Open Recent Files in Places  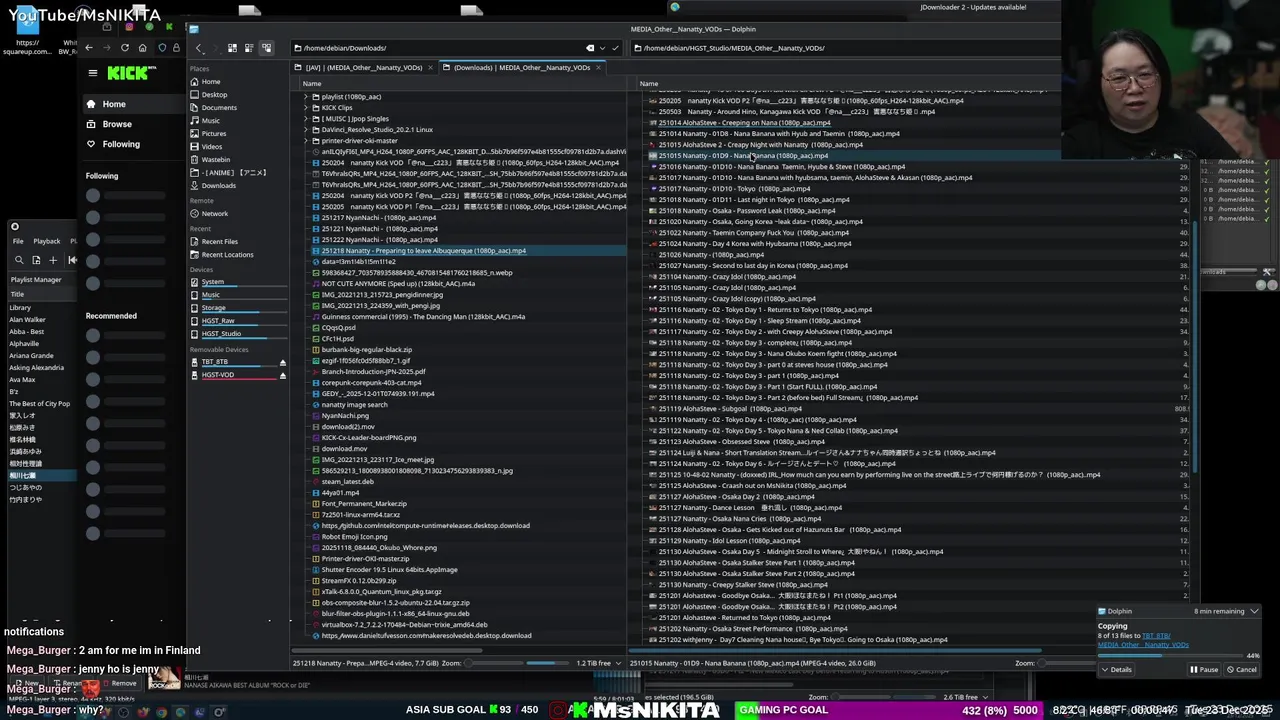(x=219, y=242)
